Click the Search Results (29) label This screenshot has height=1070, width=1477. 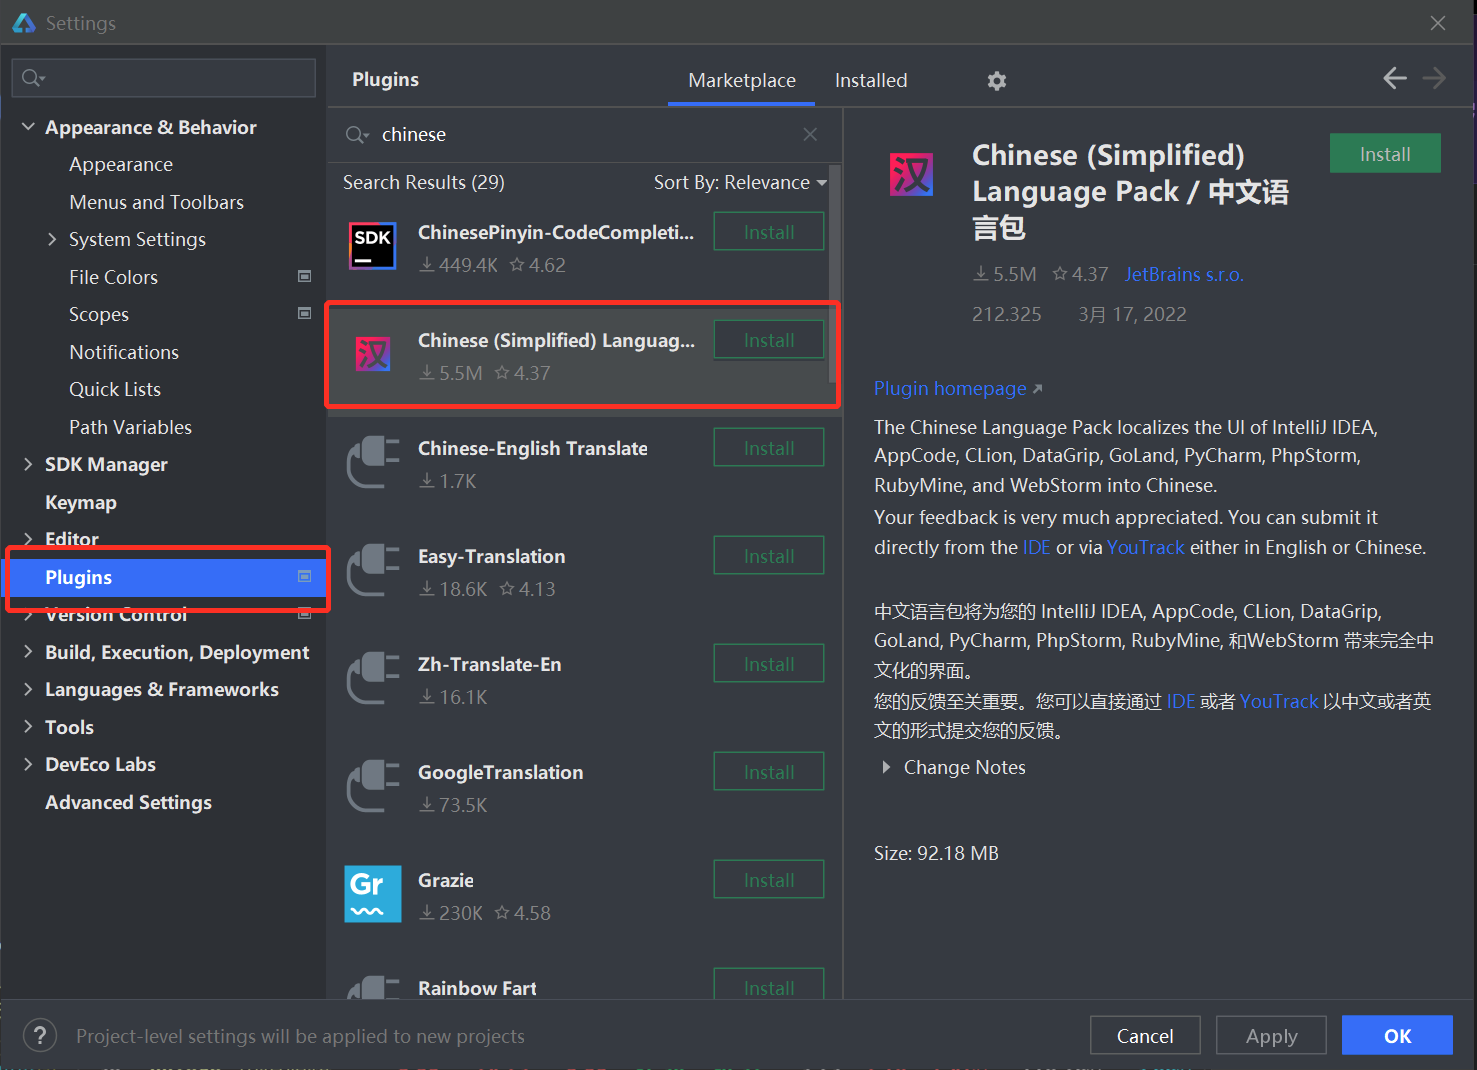point(424,182)
